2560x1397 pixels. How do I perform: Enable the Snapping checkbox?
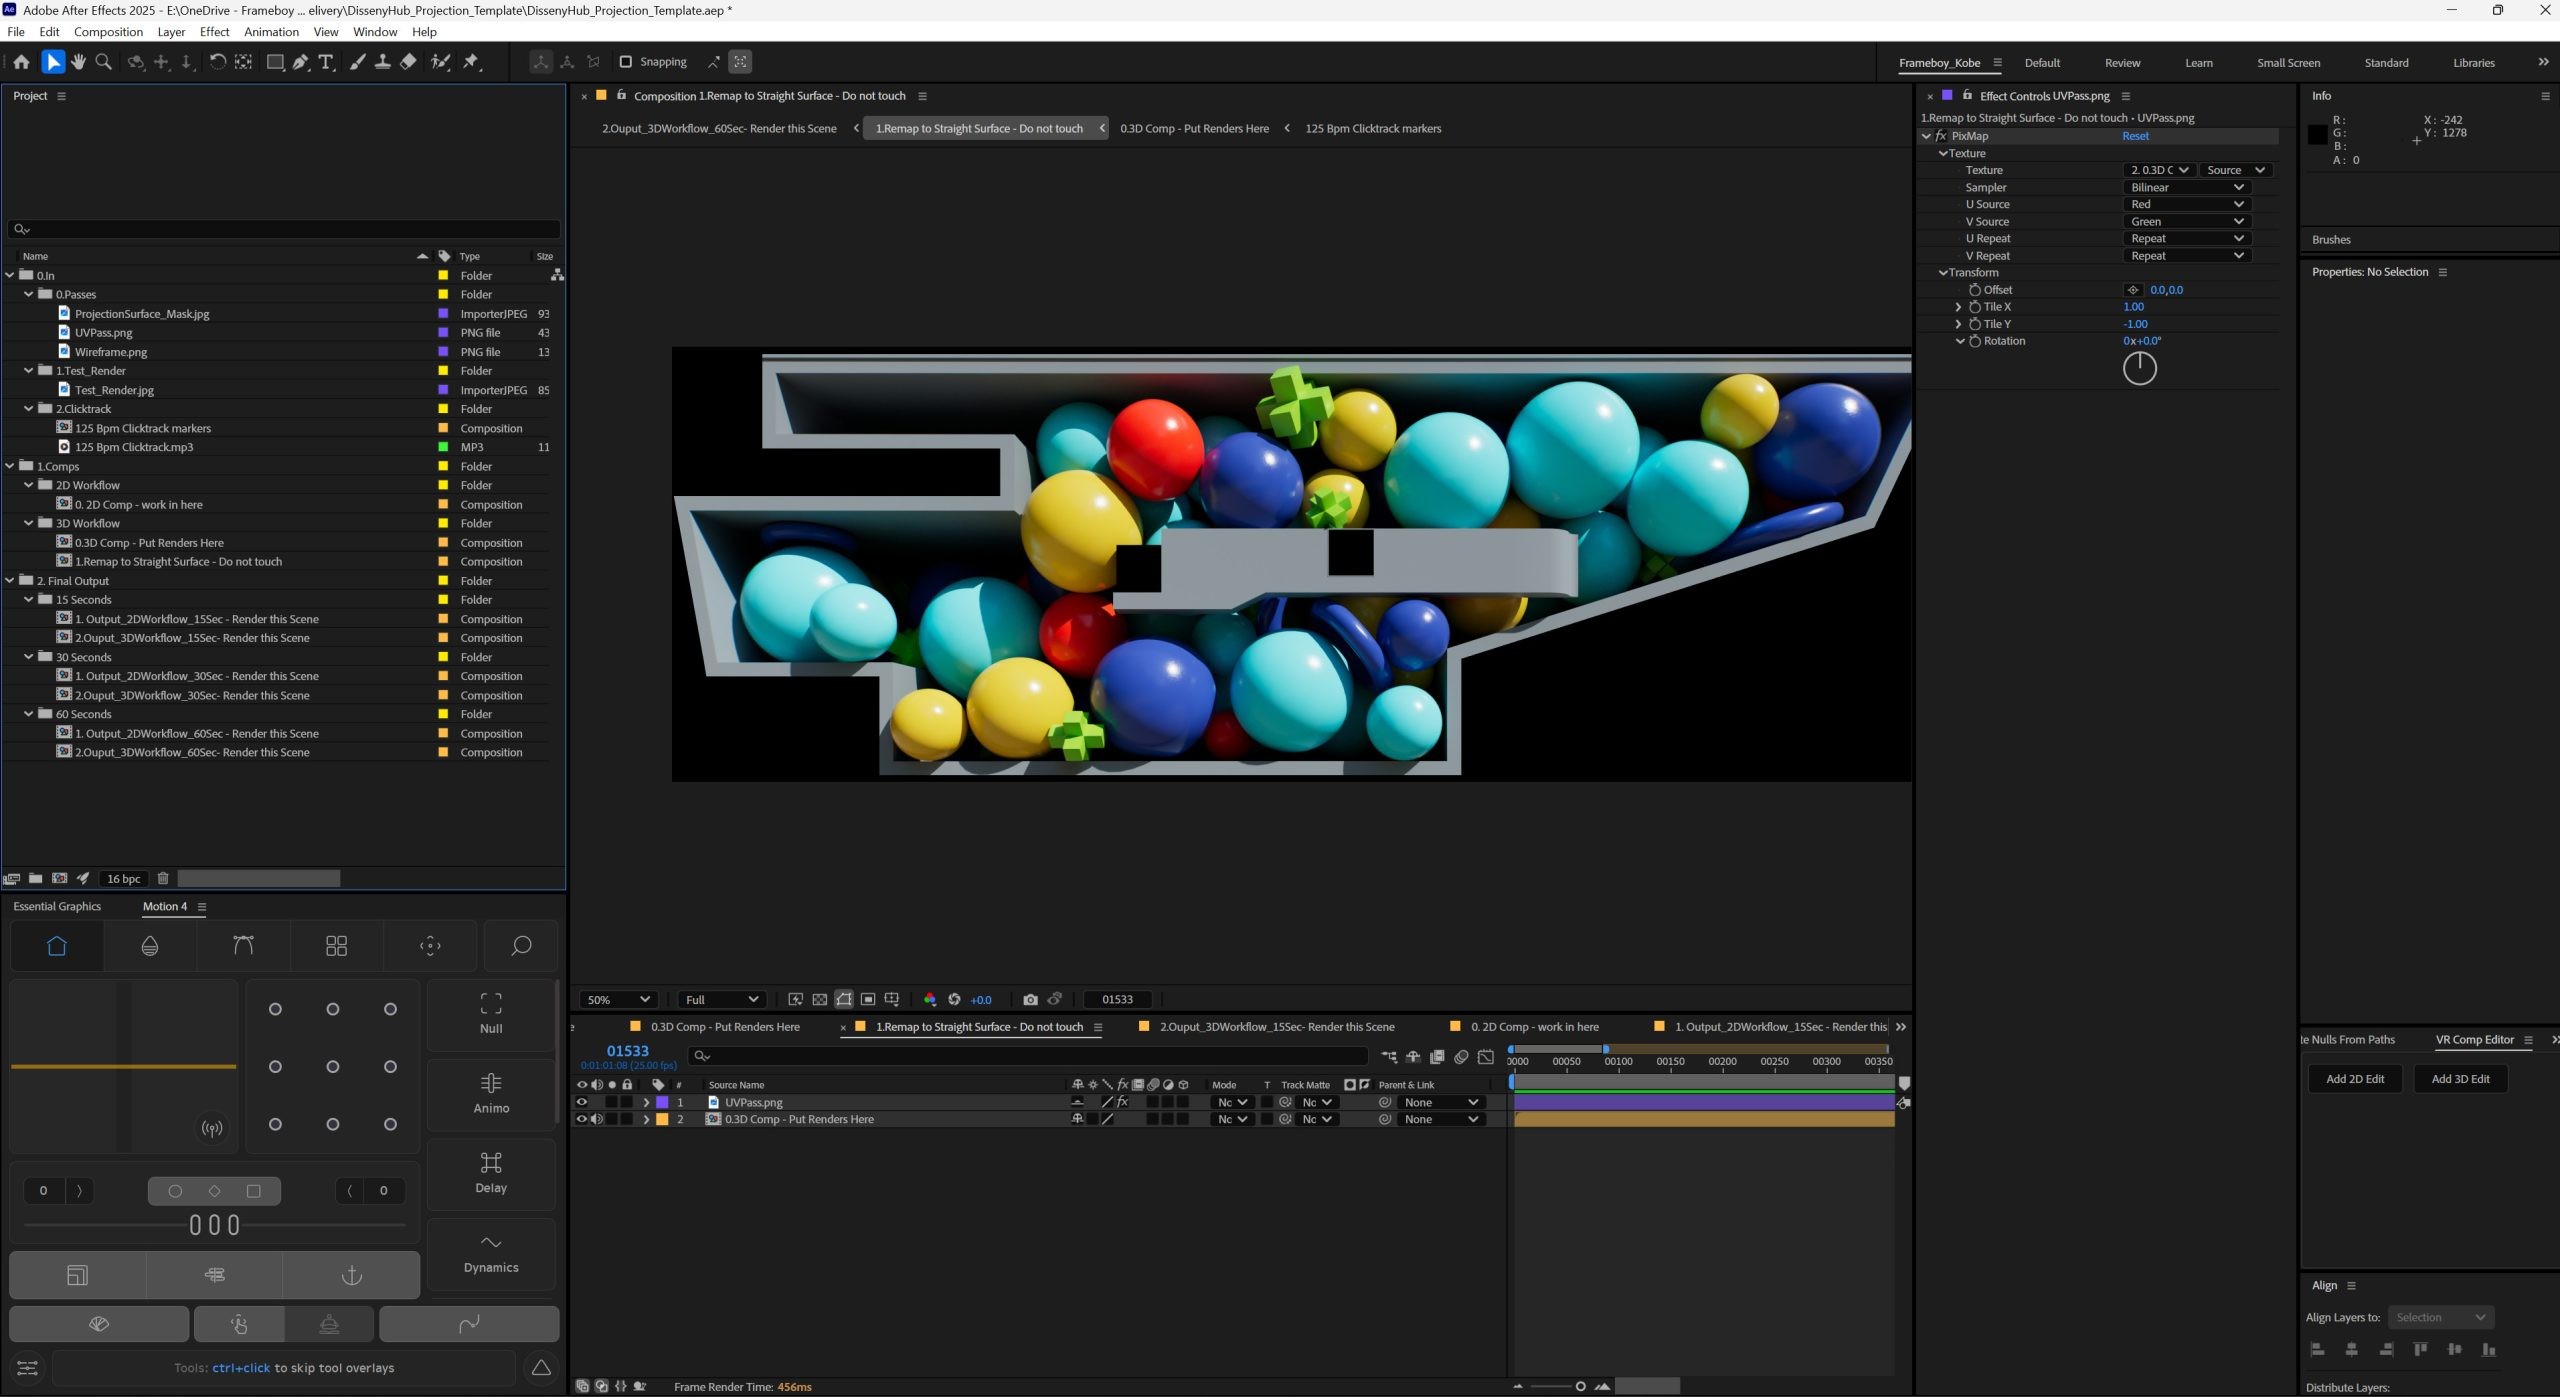tap(626, 62)
